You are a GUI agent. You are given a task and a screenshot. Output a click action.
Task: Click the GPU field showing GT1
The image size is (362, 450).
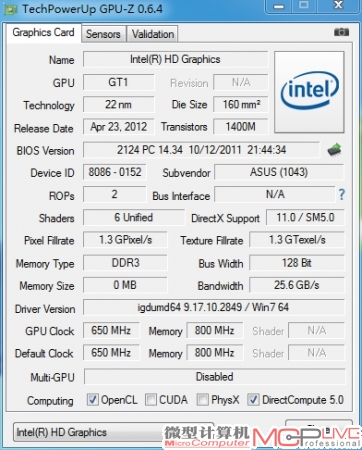click(118, 82)
